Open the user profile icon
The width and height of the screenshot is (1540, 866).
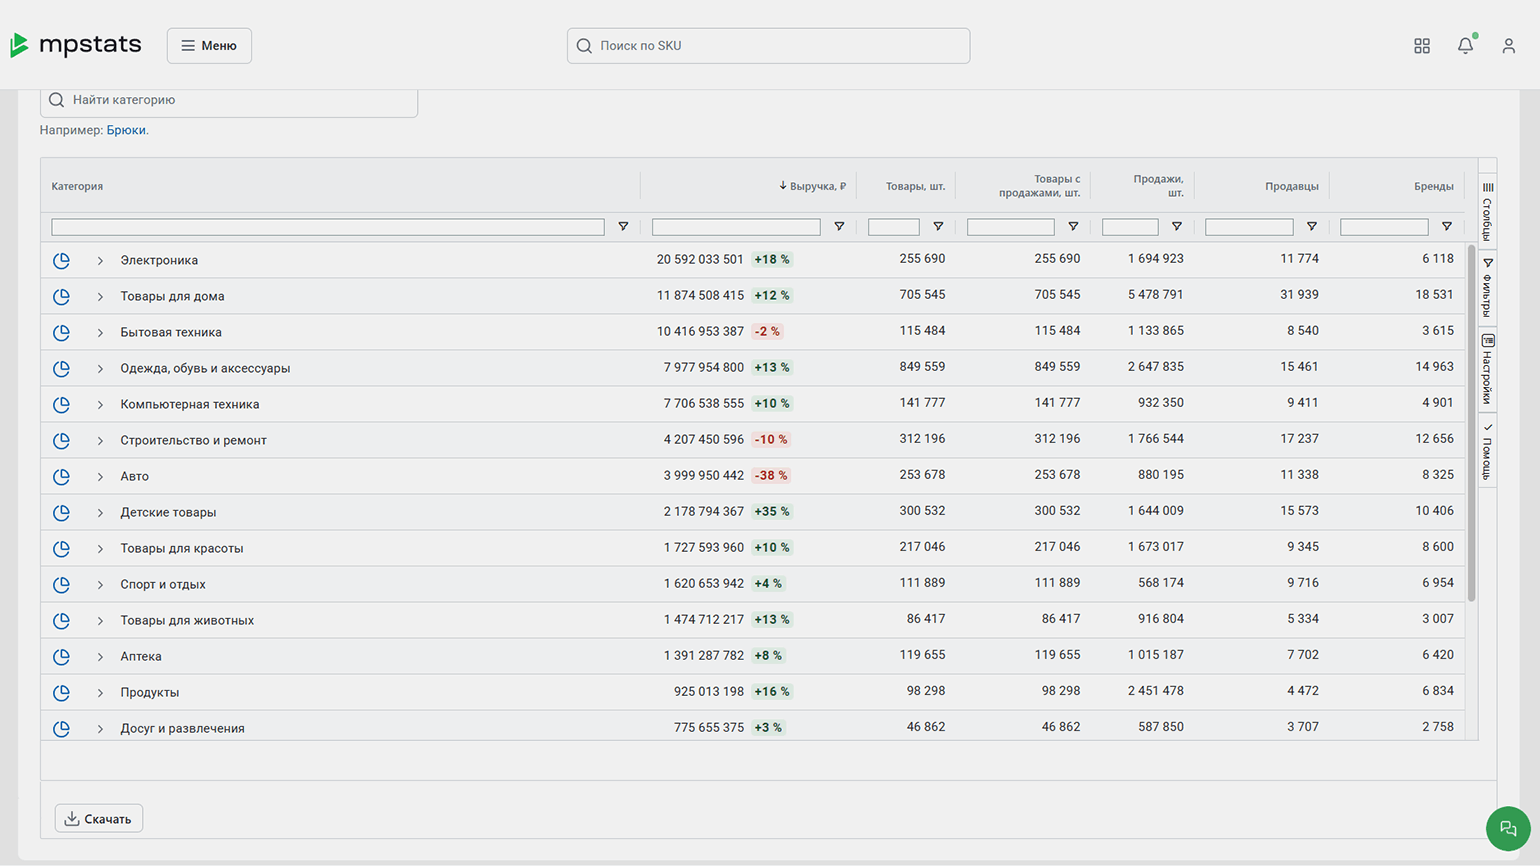pyautogui.click(x=1508, y=46)
